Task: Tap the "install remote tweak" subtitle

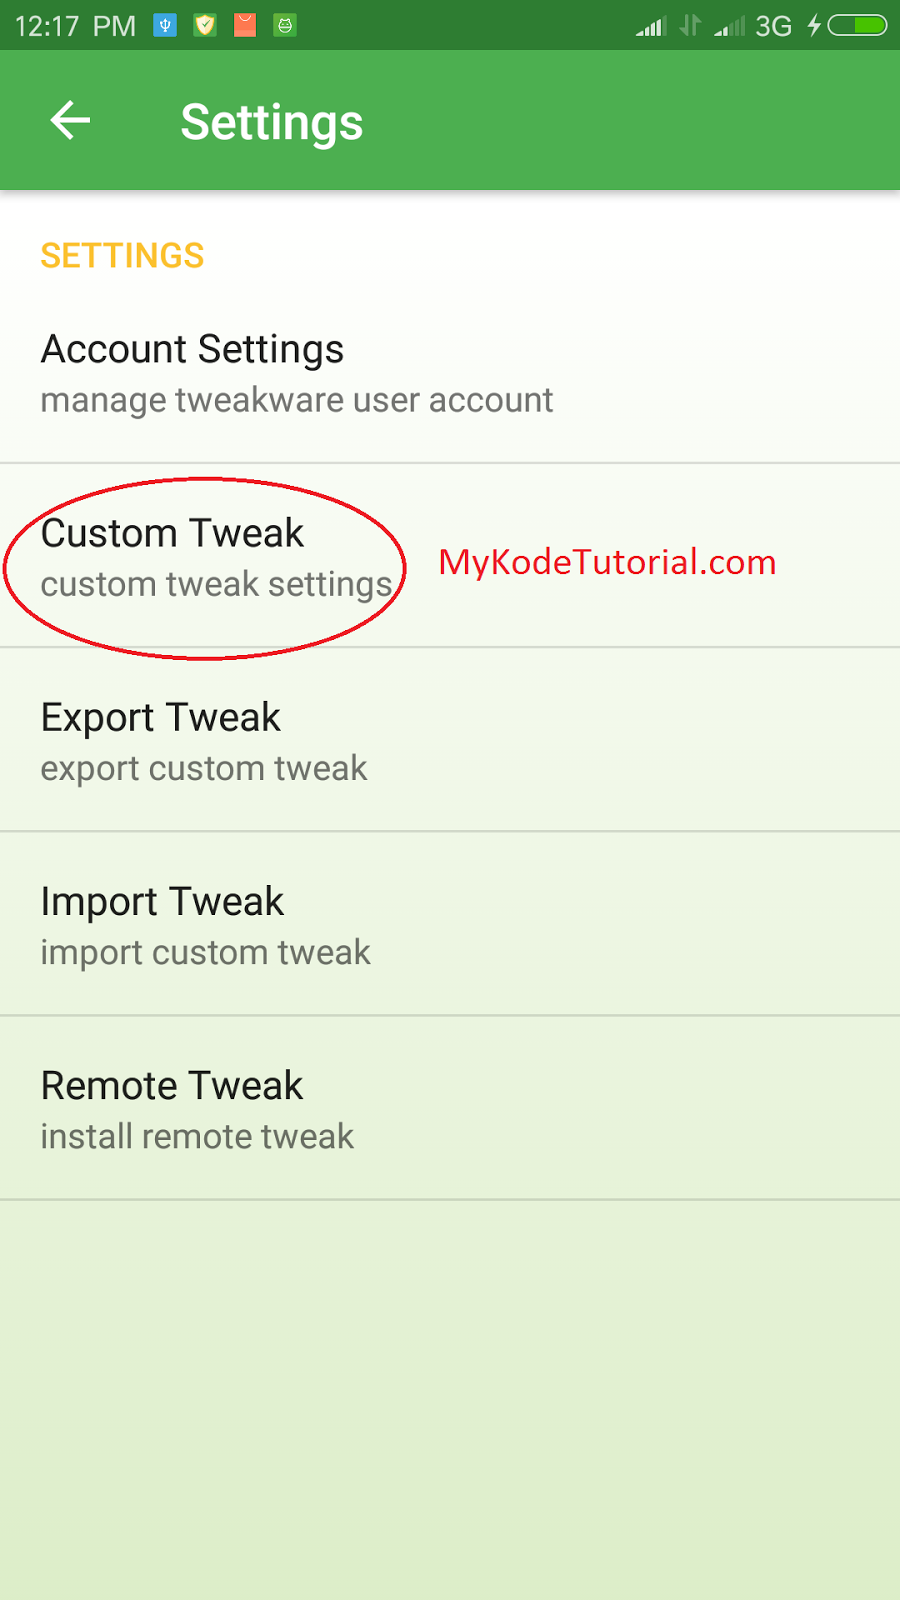Action: [197, 1137]
